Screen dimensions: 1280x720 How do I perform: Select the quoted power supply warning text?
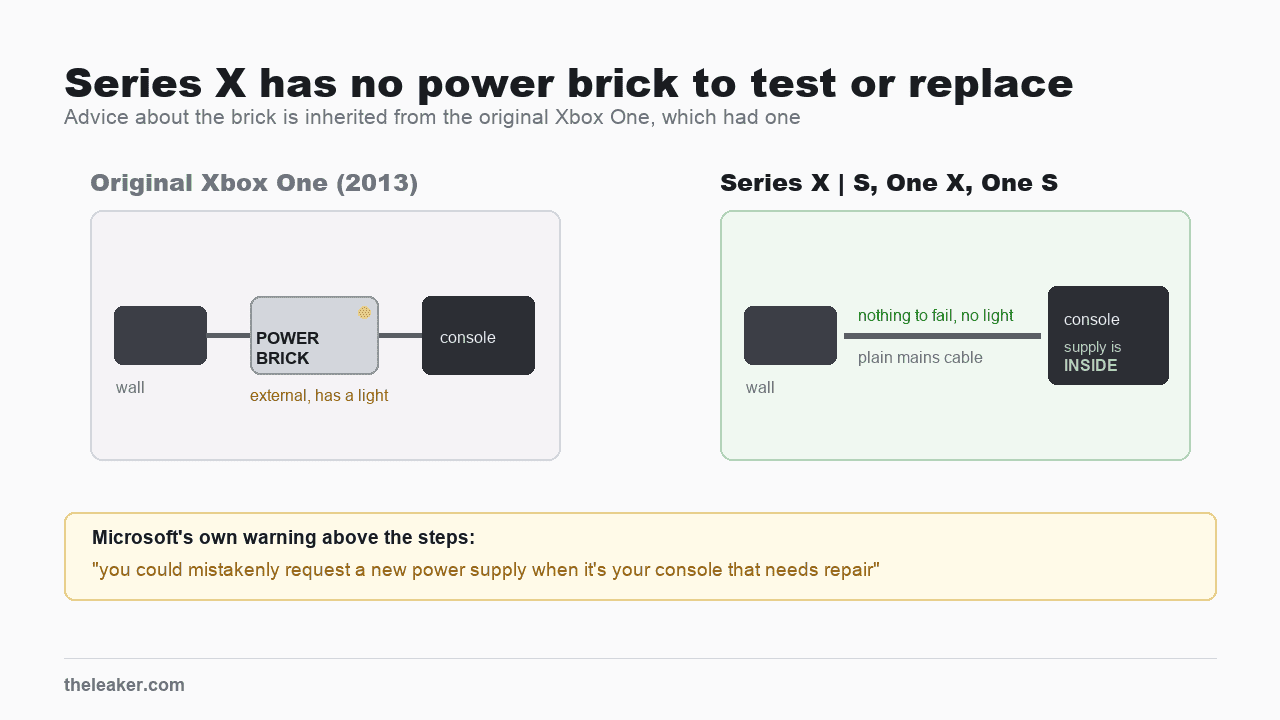[486, 571]
